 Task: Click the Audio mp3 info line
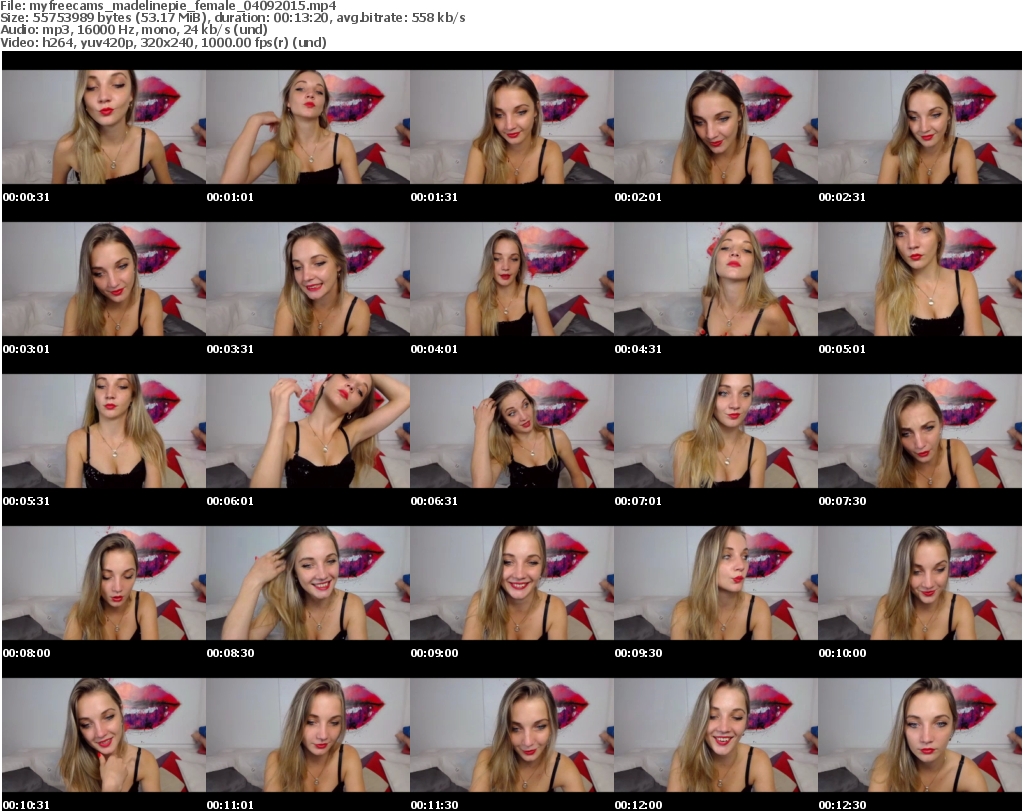click(x=134, y=30)
